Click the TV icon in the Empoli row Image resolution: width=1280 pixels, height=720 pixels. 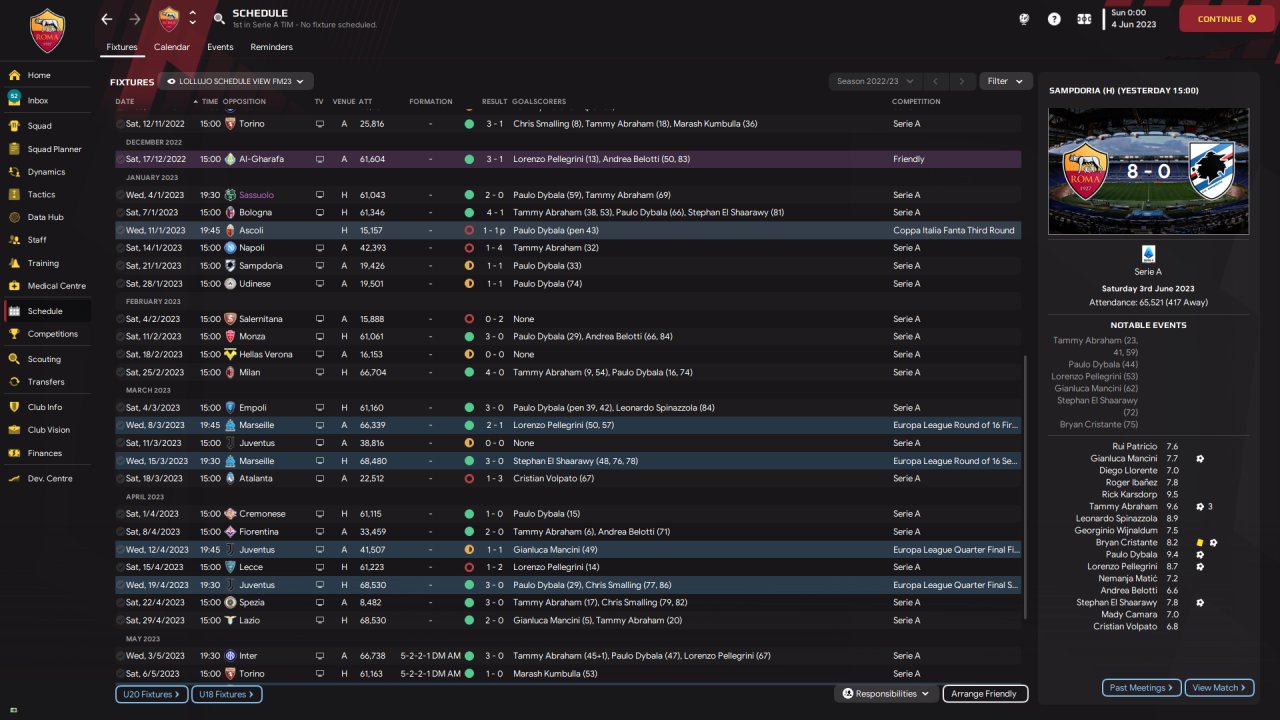click(x=320, y=408)
